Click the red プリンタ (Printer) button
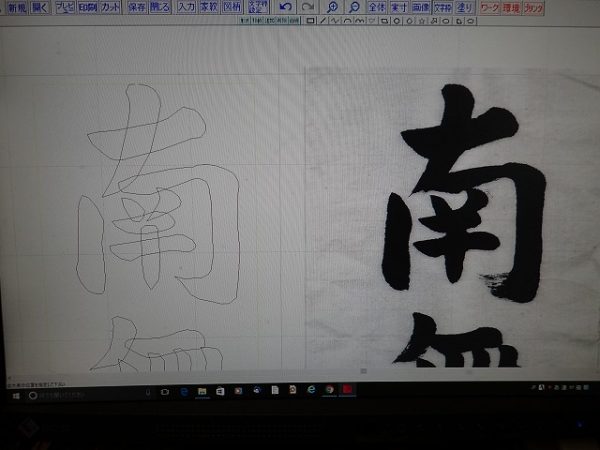Screen dimensions: 600x450 [533, 8]
